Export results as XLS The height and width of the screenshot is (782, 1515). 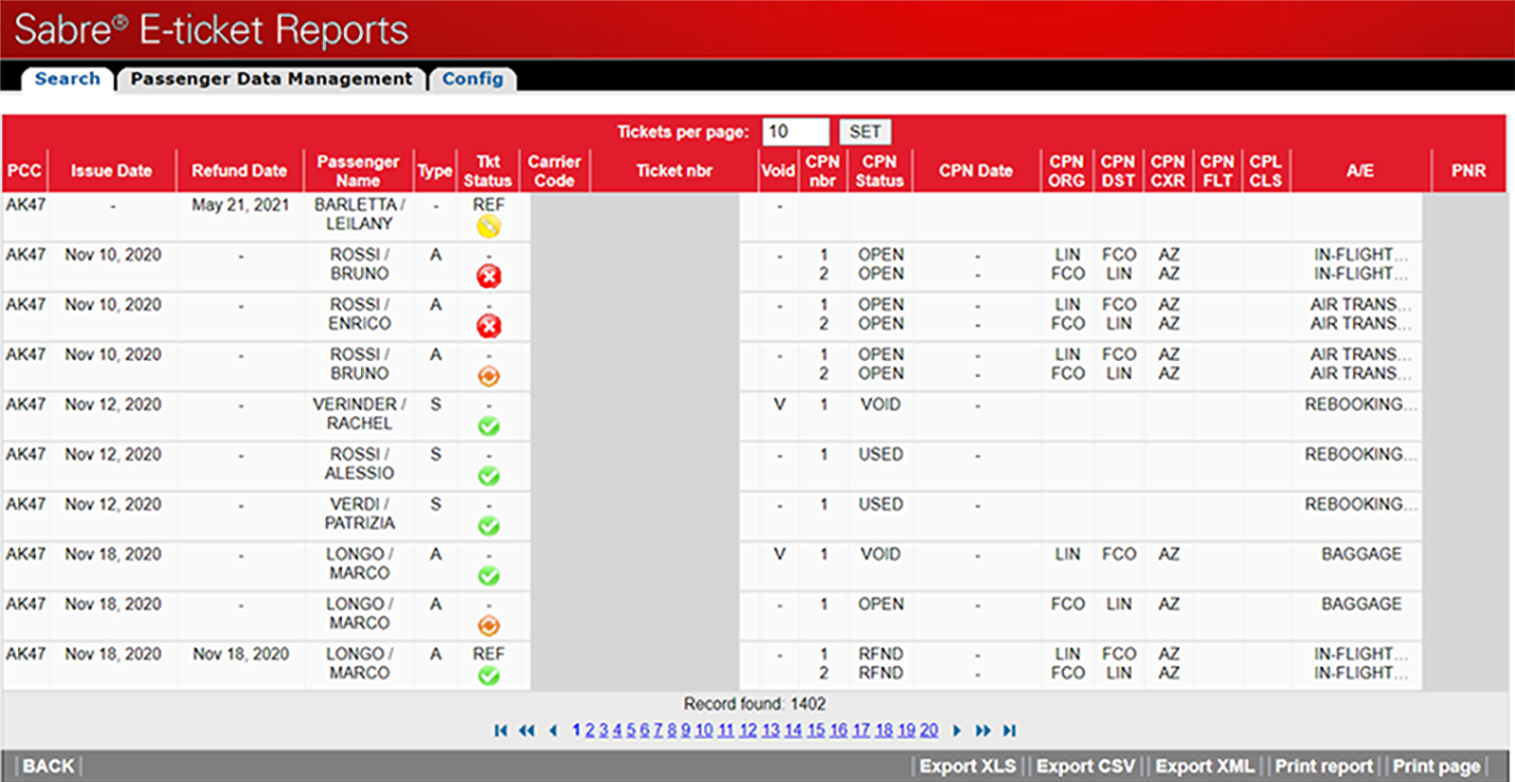[968, 766]
